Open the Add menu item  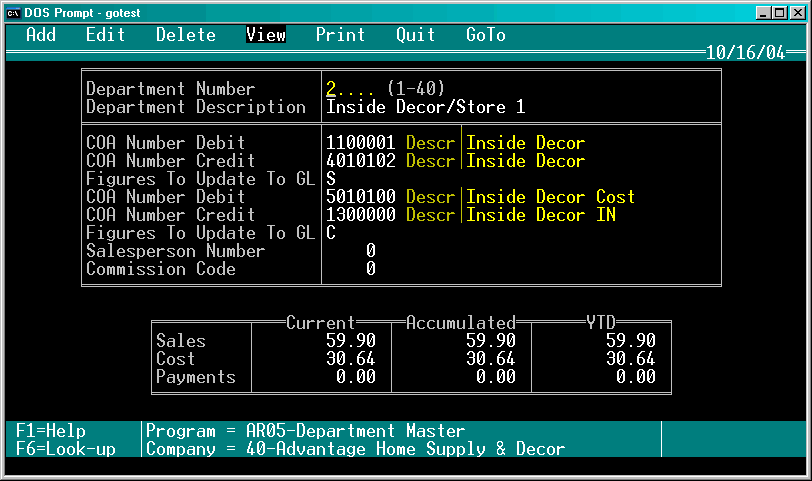coord(41,35)
